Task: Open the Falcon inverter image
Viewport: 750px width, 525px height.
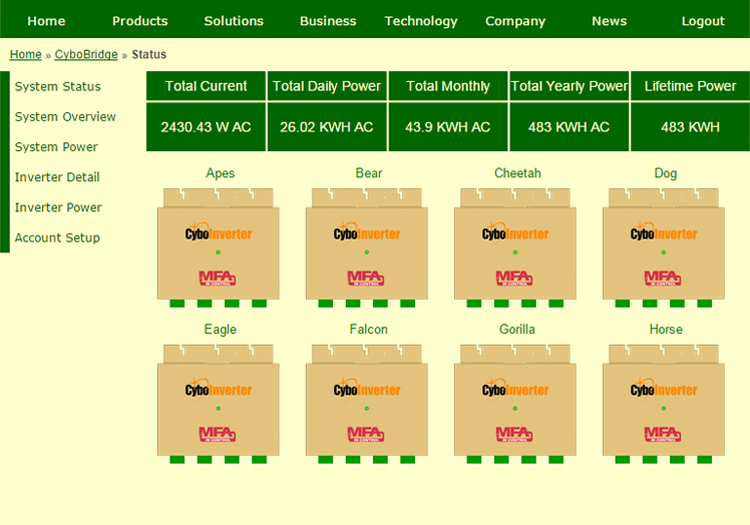Action: 366,404
